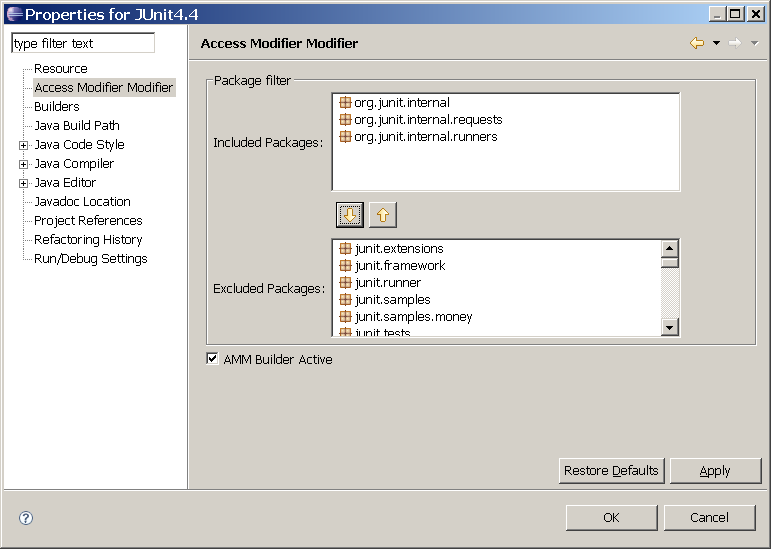Expand Java Editor node
771x549 pixels.
tap(23, 183)
